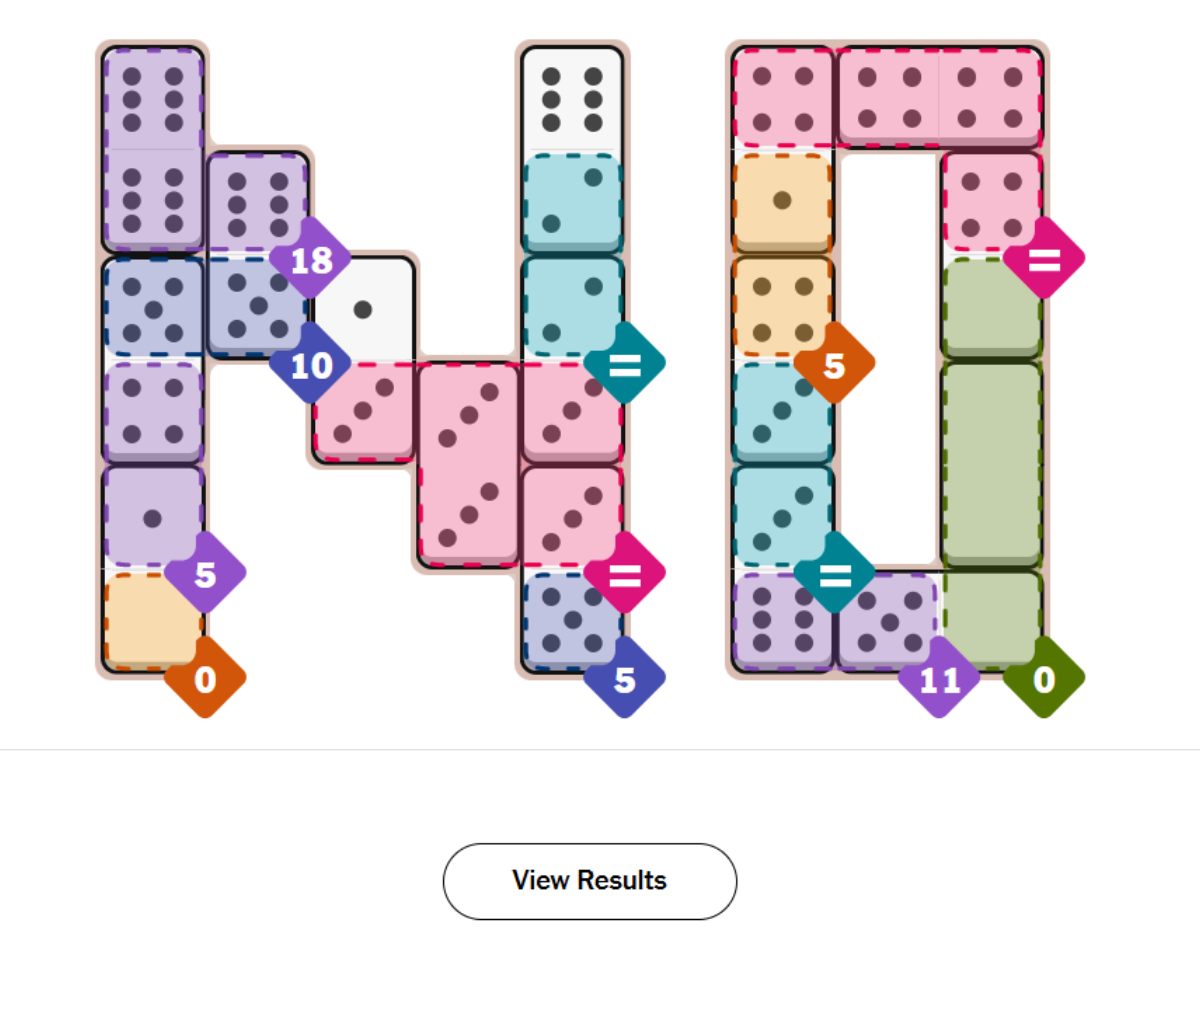This screenshot has height=1010, width=1200.
Task: Click the purple 18 target diamond
Action: point(312,262)
